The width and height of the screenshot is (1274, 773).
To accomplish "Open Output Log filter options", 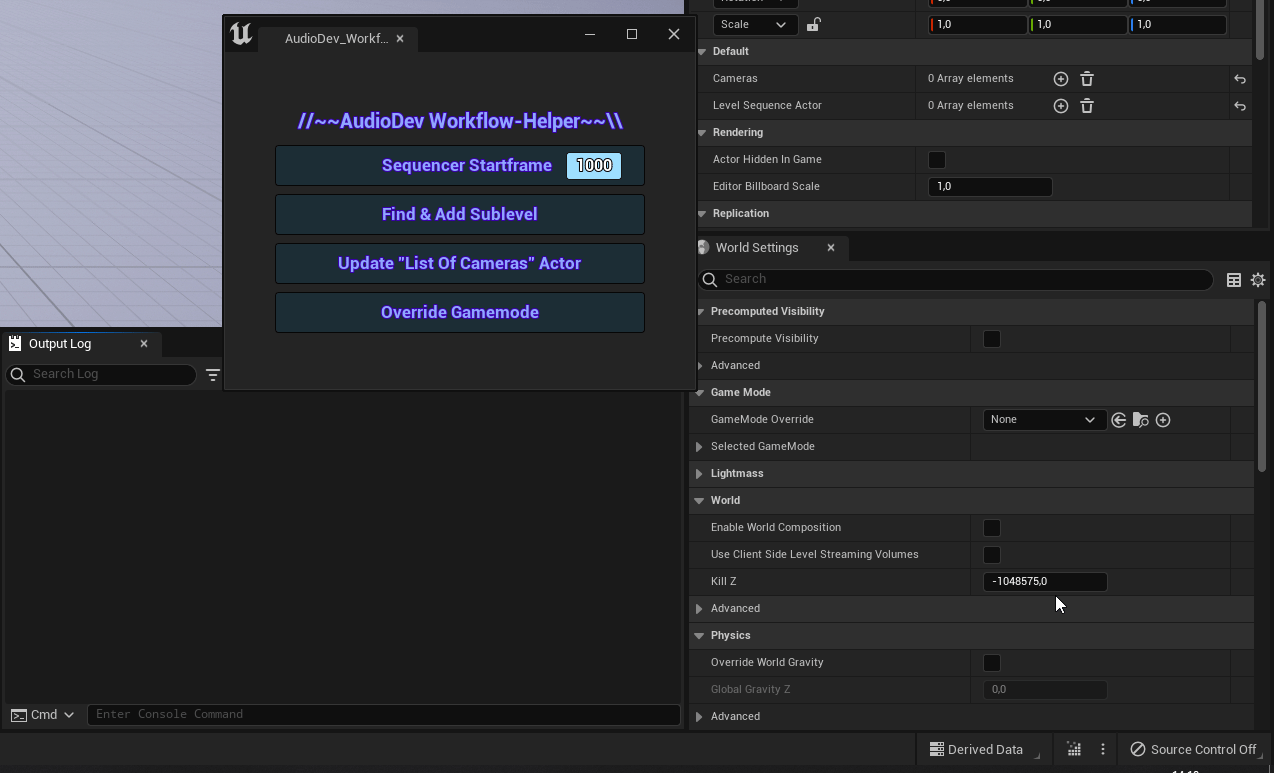I will pos(213,375).
